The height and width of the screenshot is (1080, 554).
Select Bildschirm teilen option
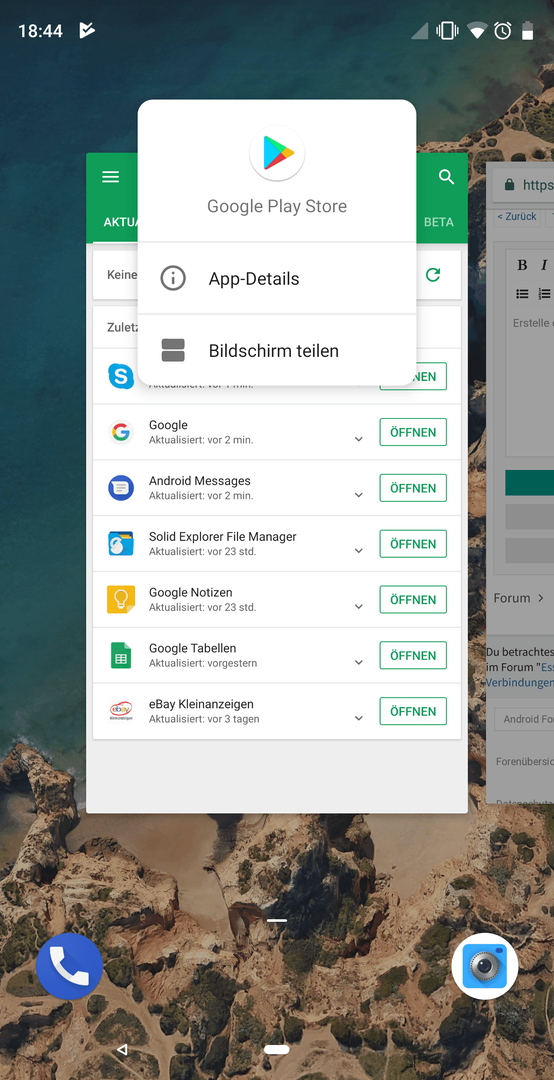(277, 351)
